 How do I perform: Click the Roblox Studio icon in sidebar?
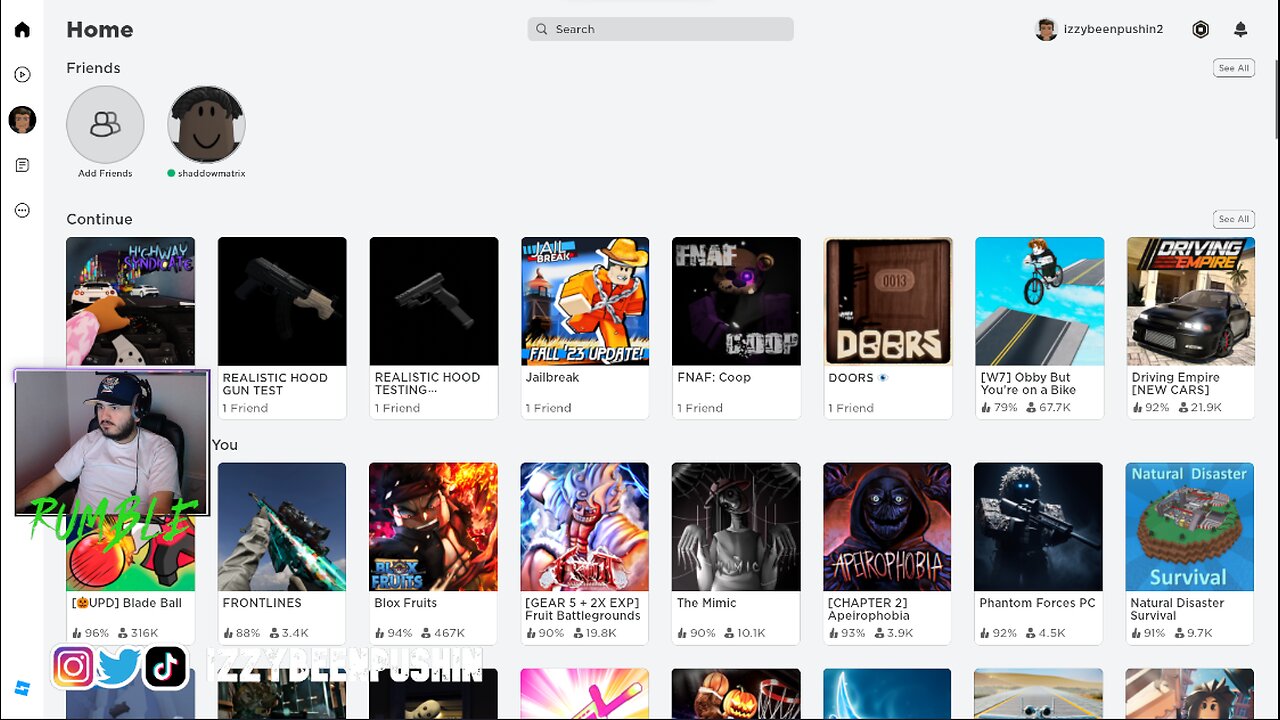point(22,689)
